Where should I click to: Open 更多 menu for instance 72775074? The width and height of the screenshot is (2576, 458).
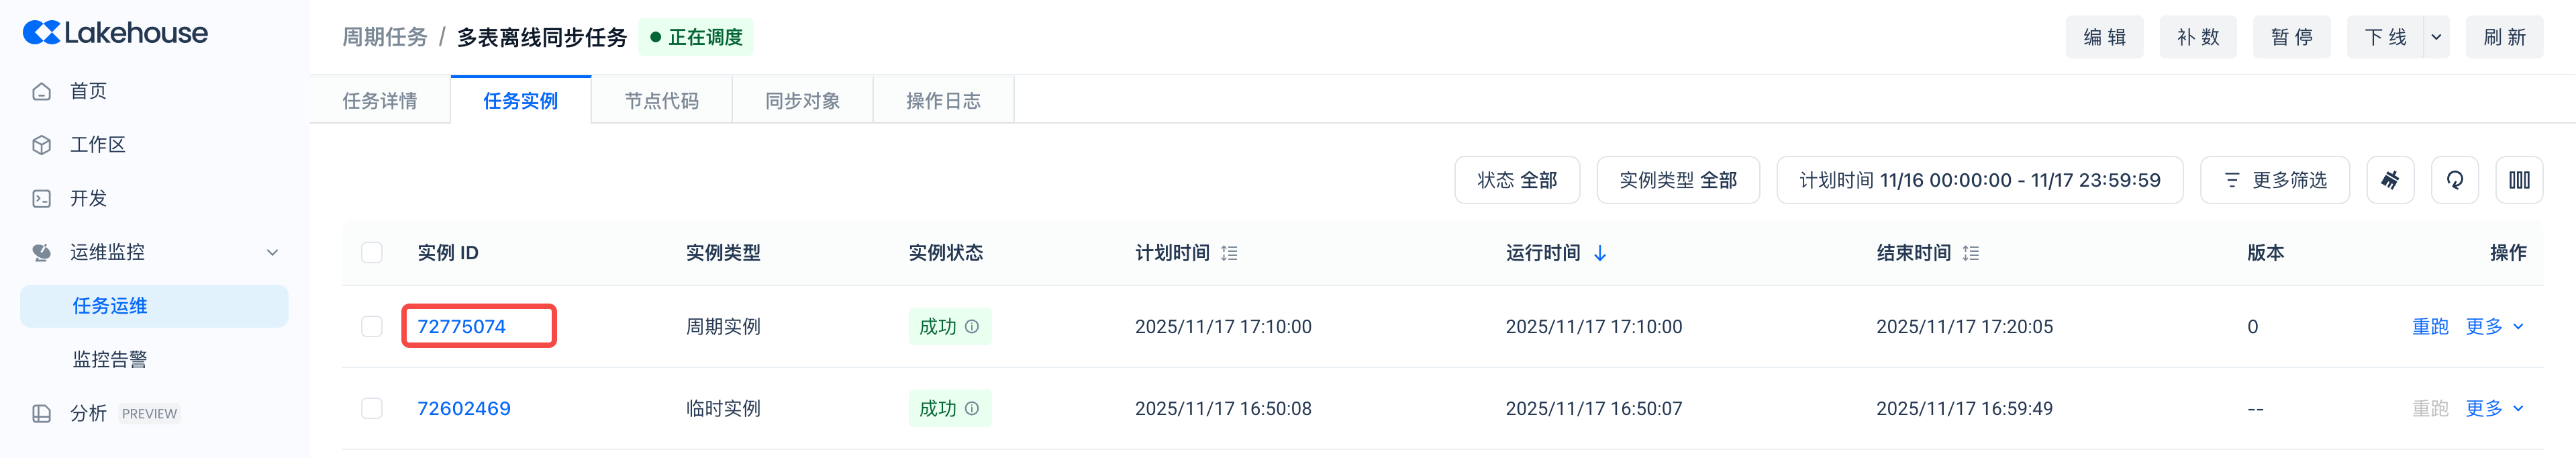pos(2494,327)
